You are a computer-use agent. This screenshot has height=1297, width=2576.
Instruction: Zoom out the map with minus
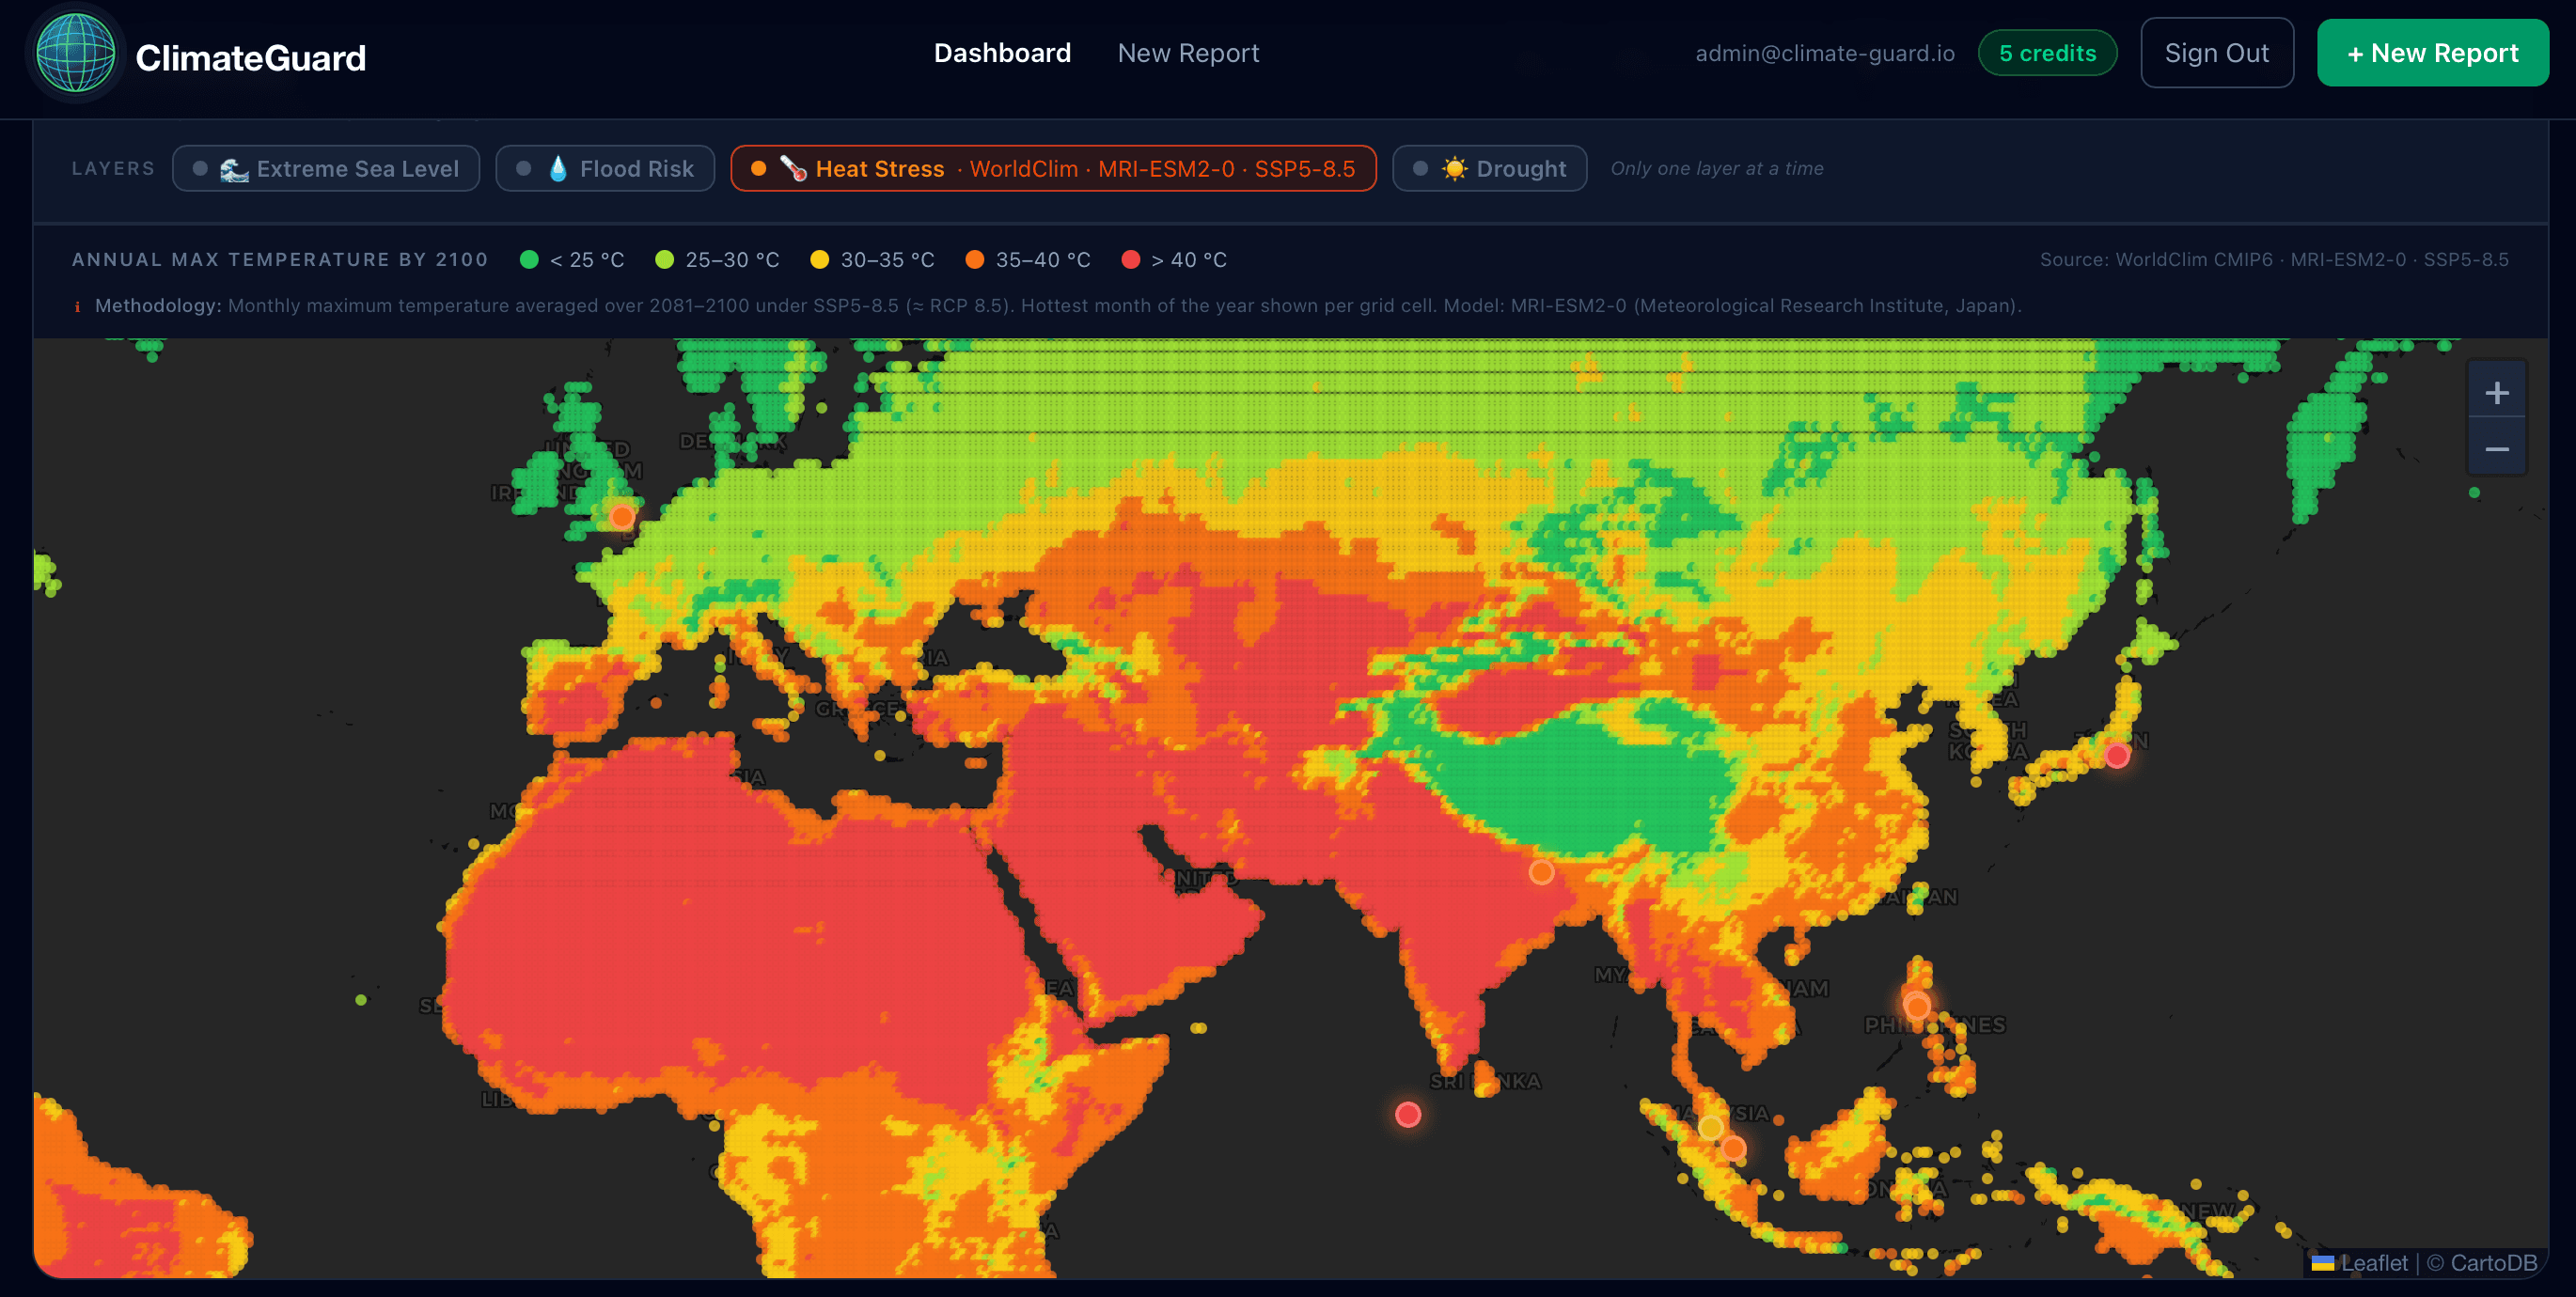[x=2497, y=449]
